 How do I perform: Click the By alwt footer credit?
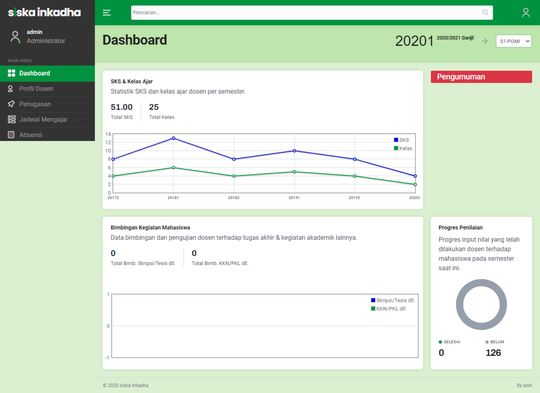click(524, 385)
